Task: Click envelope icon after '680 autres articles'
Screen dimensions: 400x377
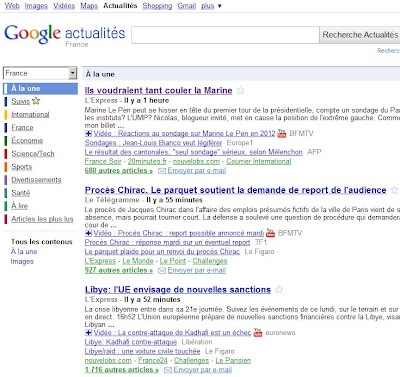Action: click(162, 171)
